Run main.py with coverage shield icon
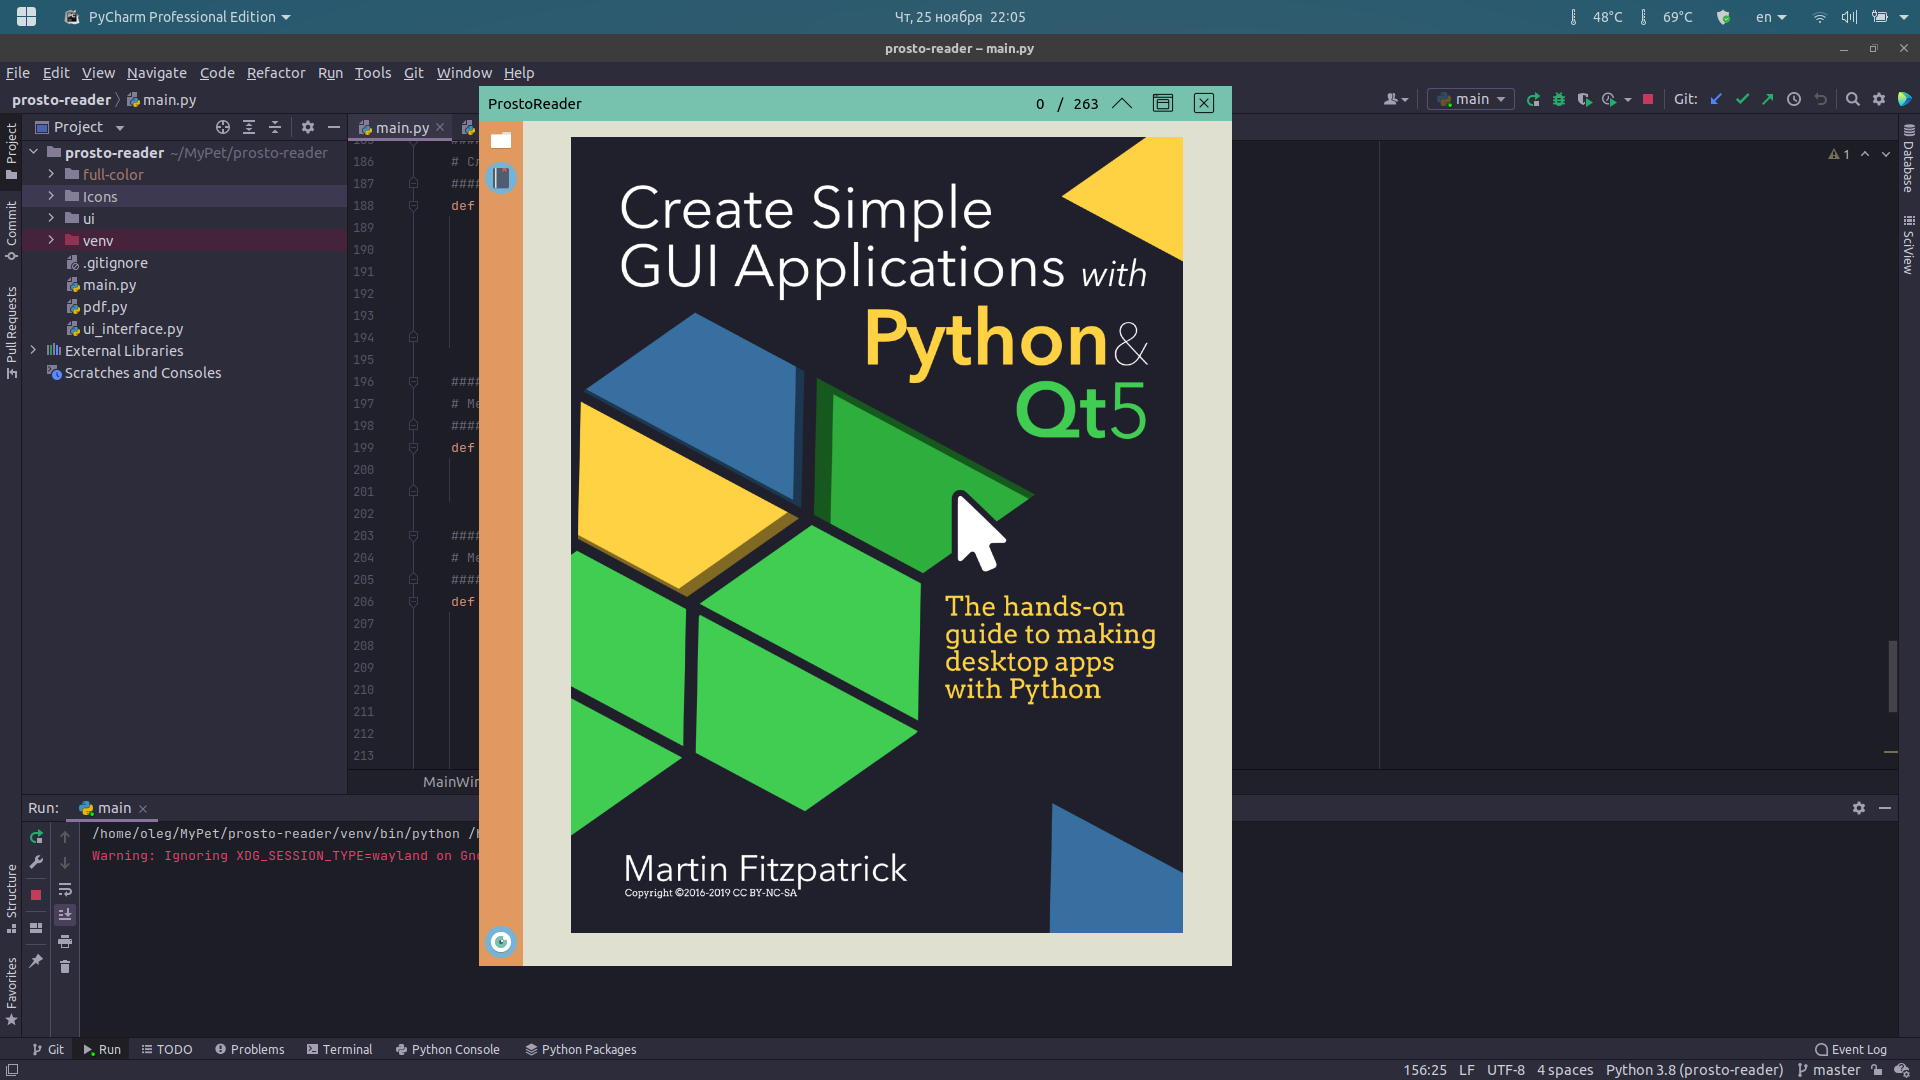This screenshot has width=1920, height=1080. (1586, 100)
